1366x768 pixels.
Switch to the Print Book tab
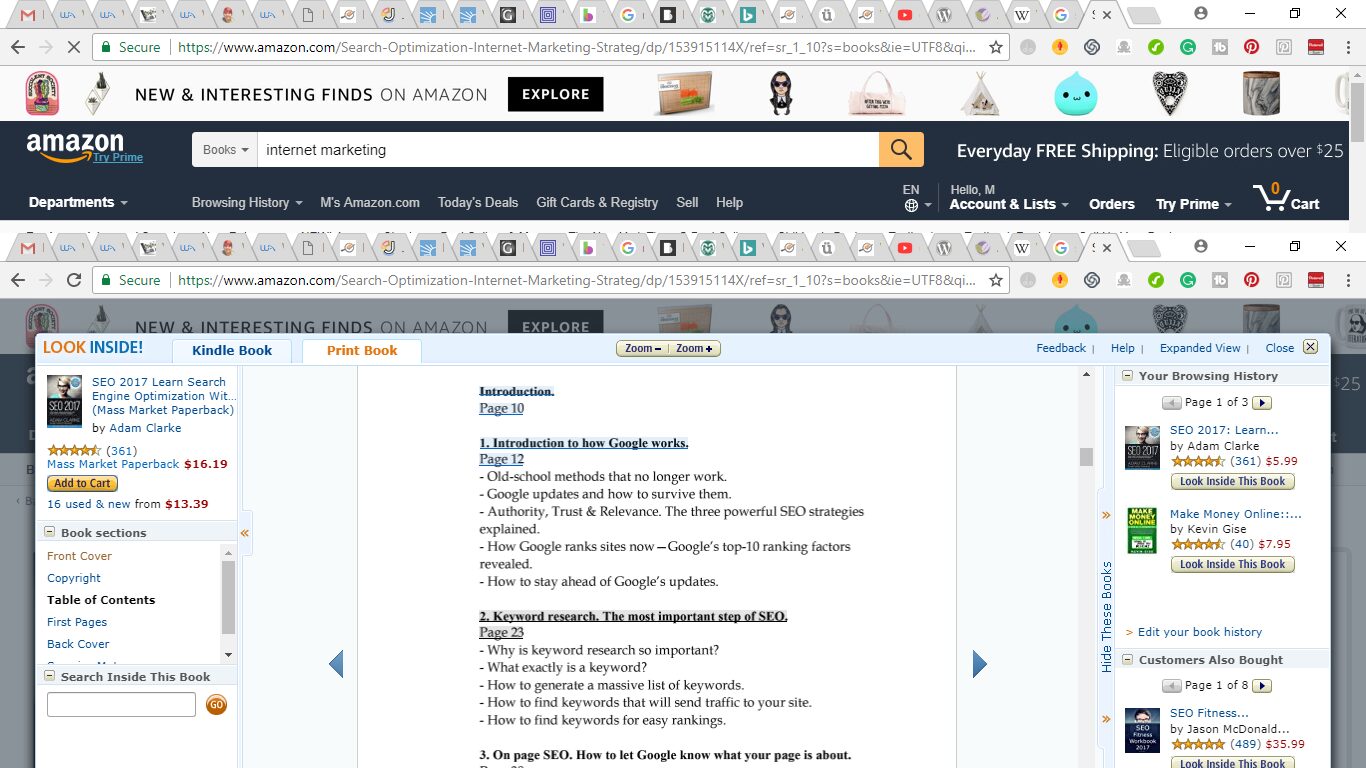(x=362, y=351)
